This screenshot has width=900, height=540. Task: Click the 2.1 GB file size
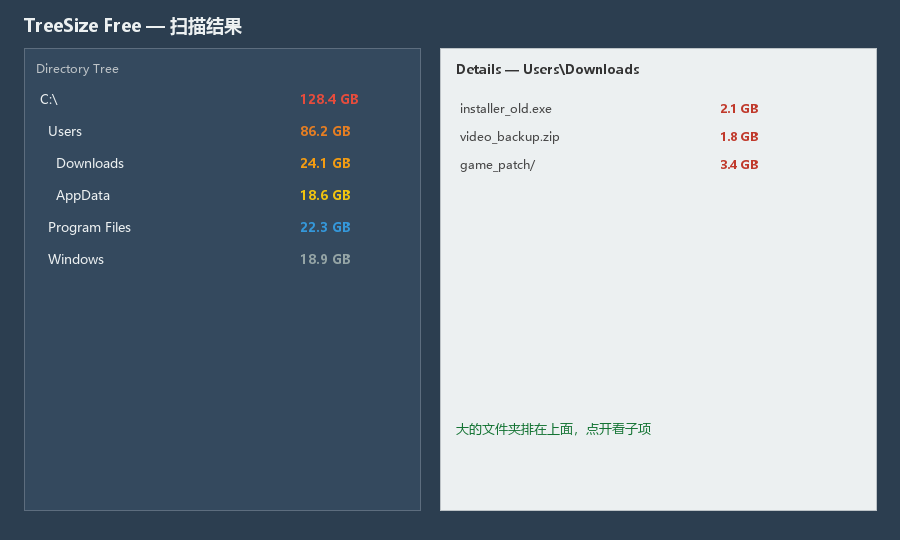pos(739,108)
